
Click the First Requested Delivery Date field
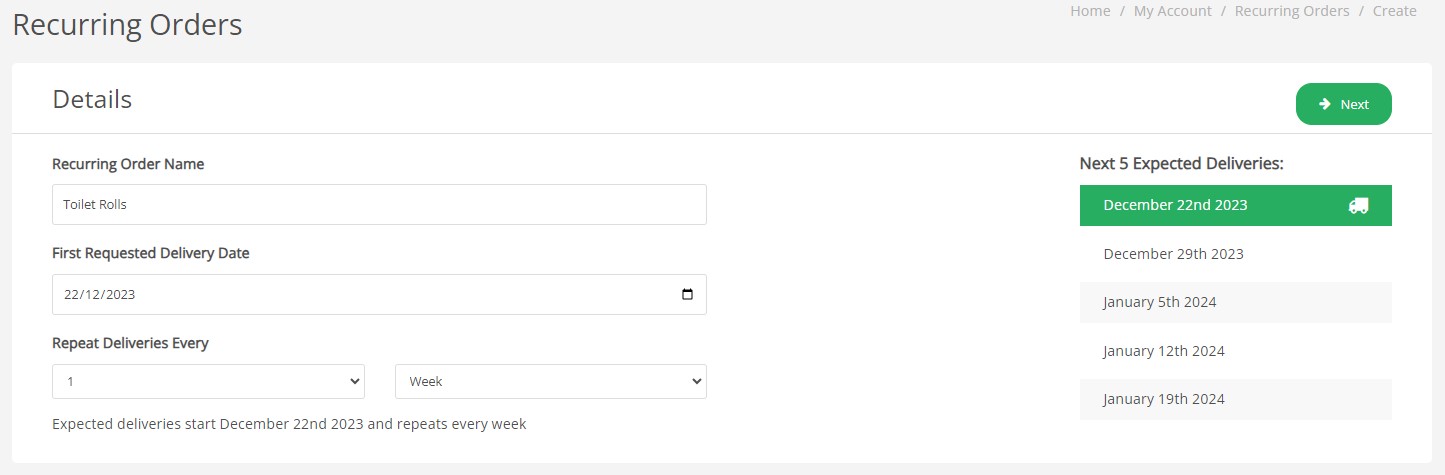[360, 295]
